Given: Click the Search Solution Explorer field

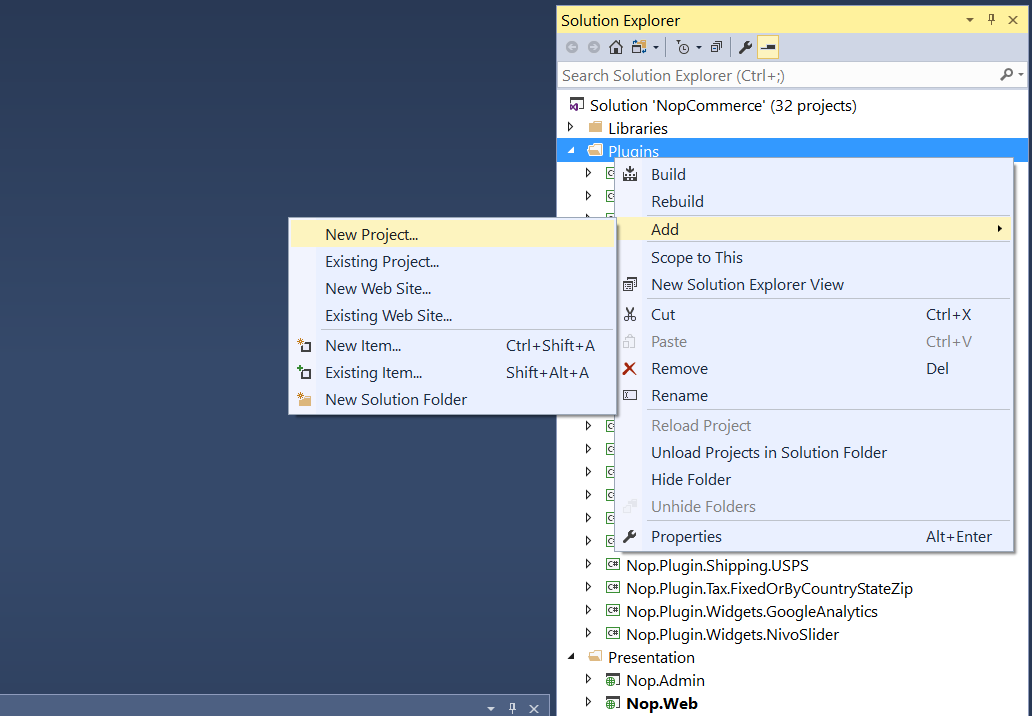Looking at the screenshot, I should pos(777,76).
